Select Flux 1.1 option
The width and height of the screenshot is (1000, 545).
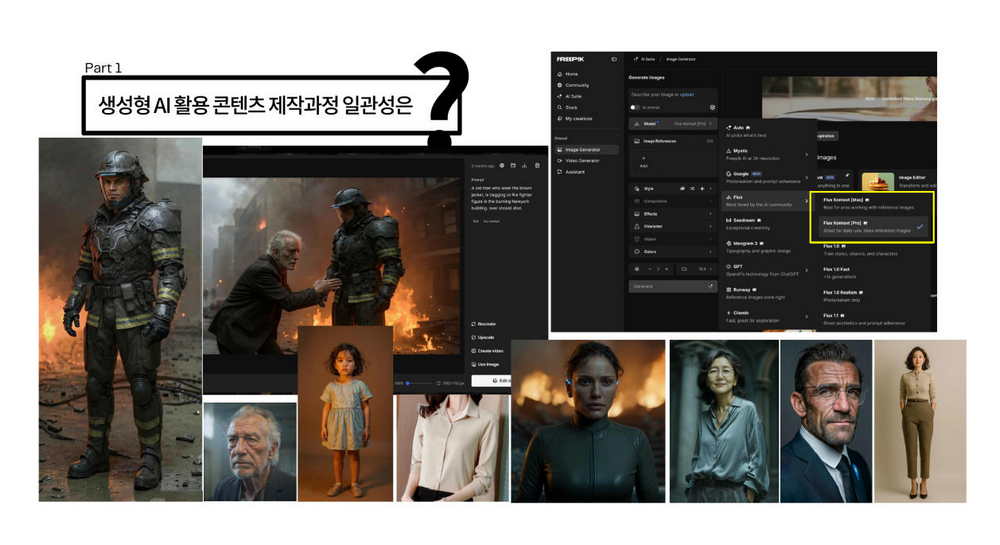872,319
